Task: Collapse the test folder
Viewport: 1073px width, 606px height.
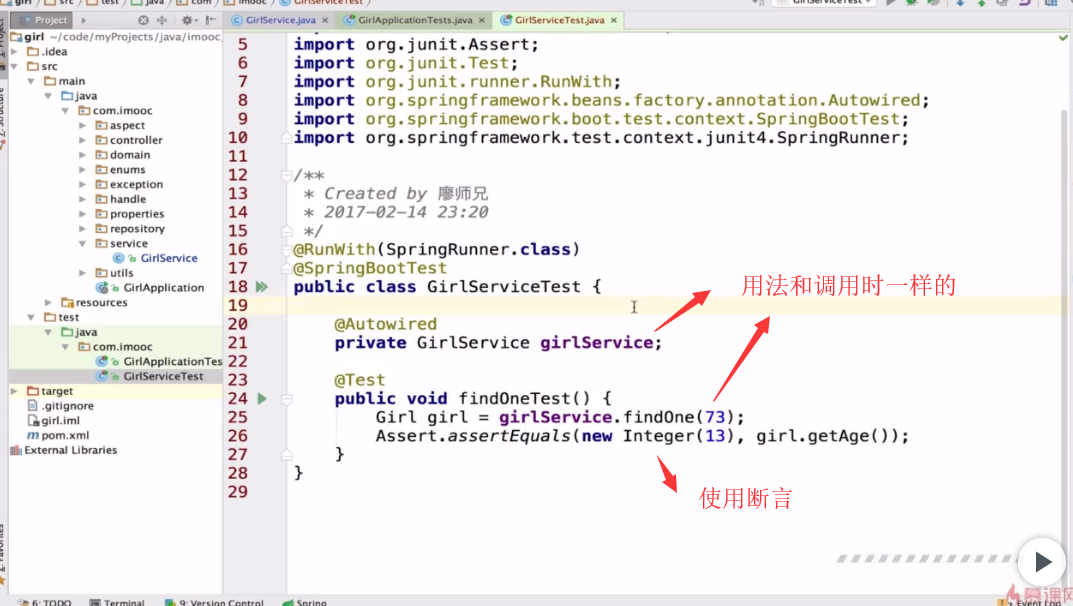Action: [x=31, y=317]
